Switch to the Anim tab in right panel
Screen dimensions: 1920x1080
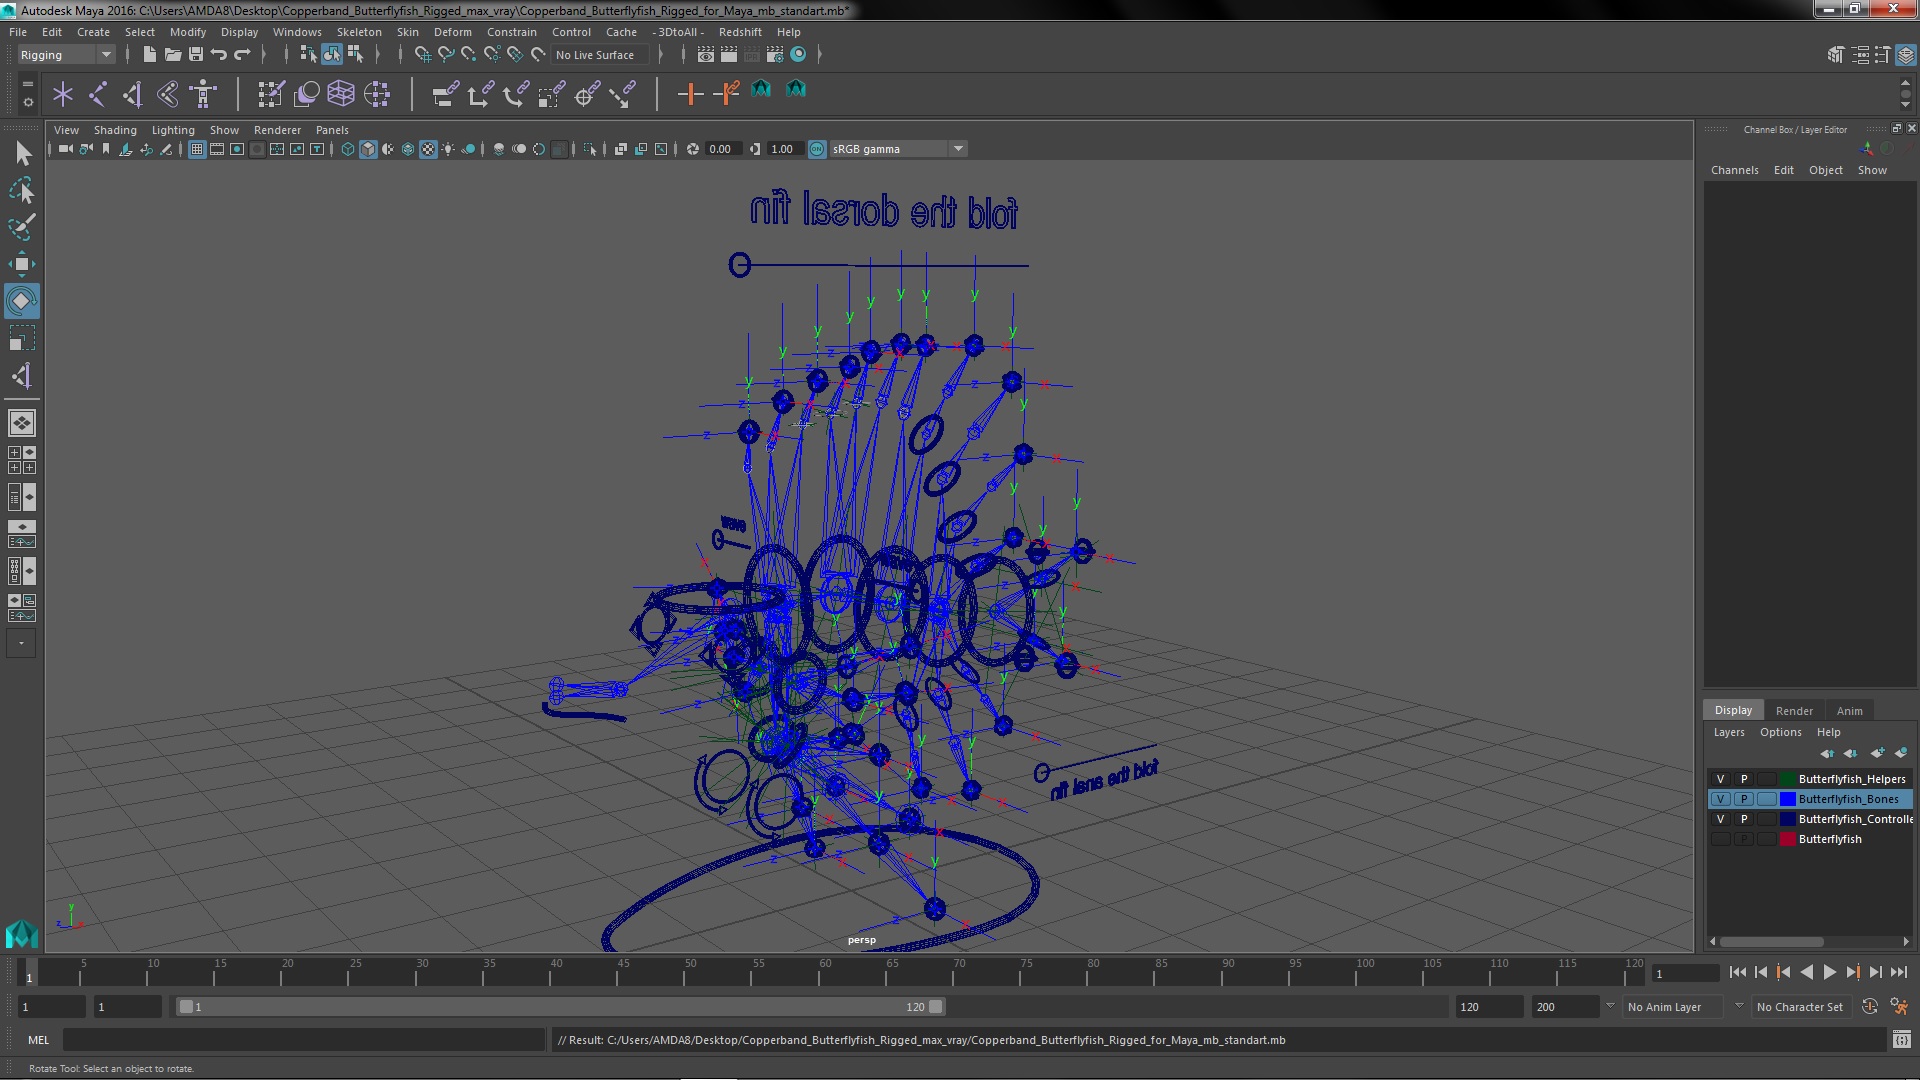(x=1849, y=709)
